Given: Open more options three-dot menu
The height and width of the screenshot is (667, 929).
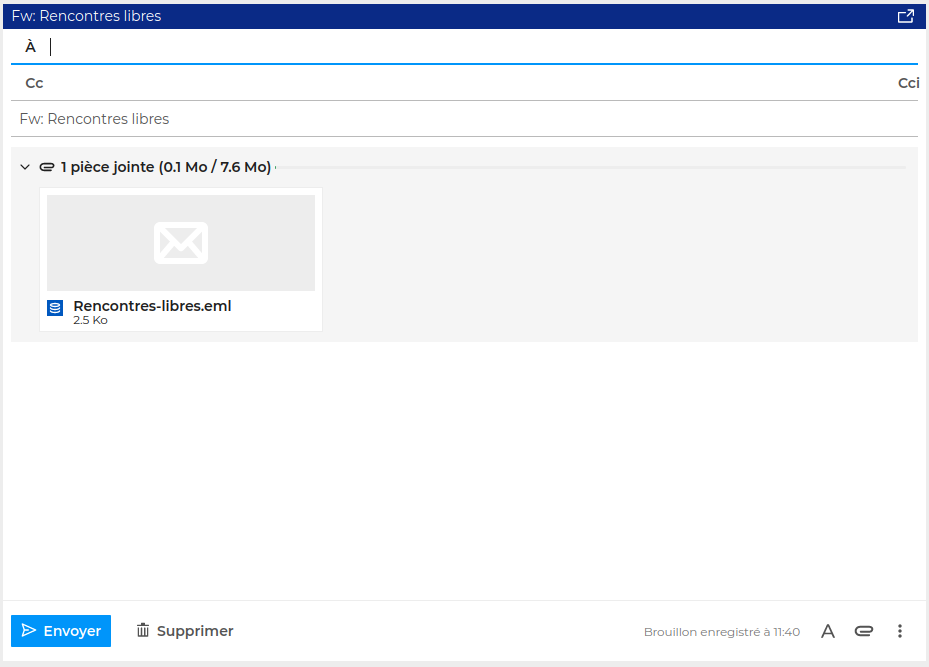Looking at the screenshot, I should (x=899, y=631).
